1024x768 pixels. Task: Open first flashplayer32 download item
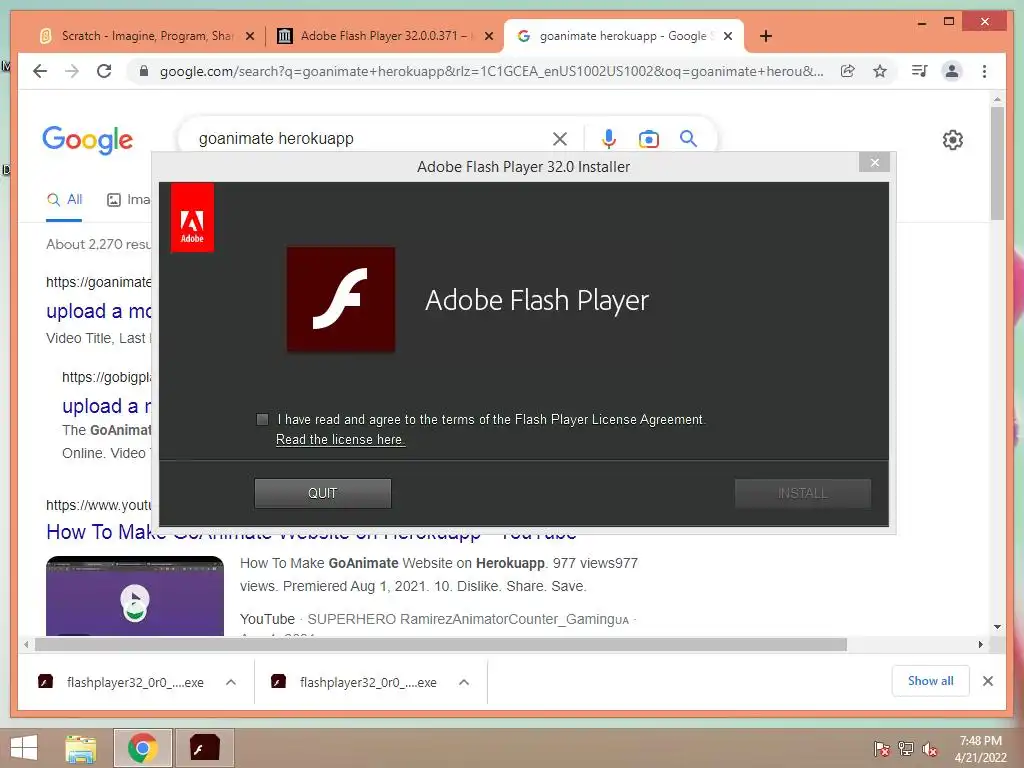pyautogui.click(x=121, y=682)
